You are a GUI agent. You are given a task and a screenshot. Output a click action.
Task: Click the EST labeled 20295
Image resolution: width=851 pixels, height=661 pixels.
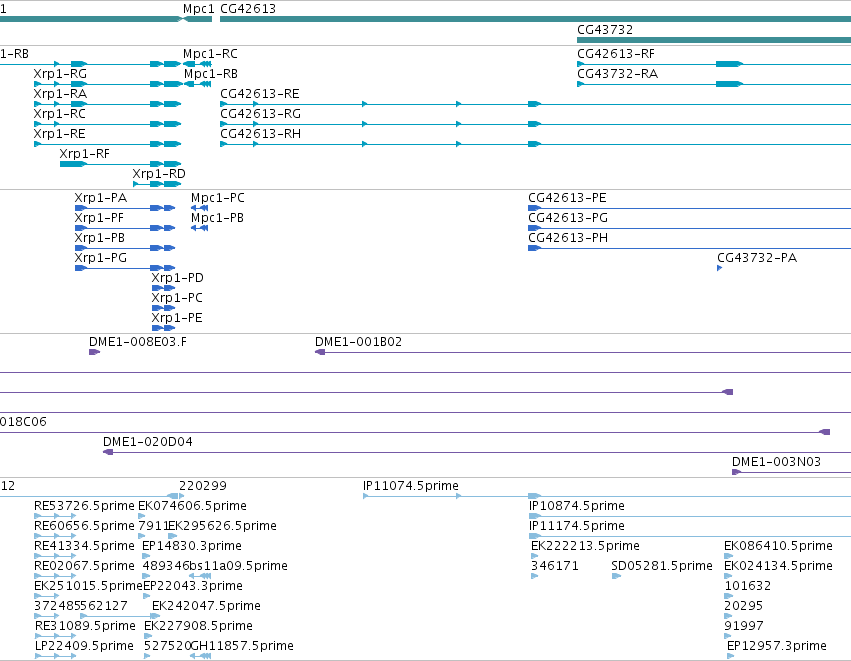pyautogui.click(x=744, y=607)
